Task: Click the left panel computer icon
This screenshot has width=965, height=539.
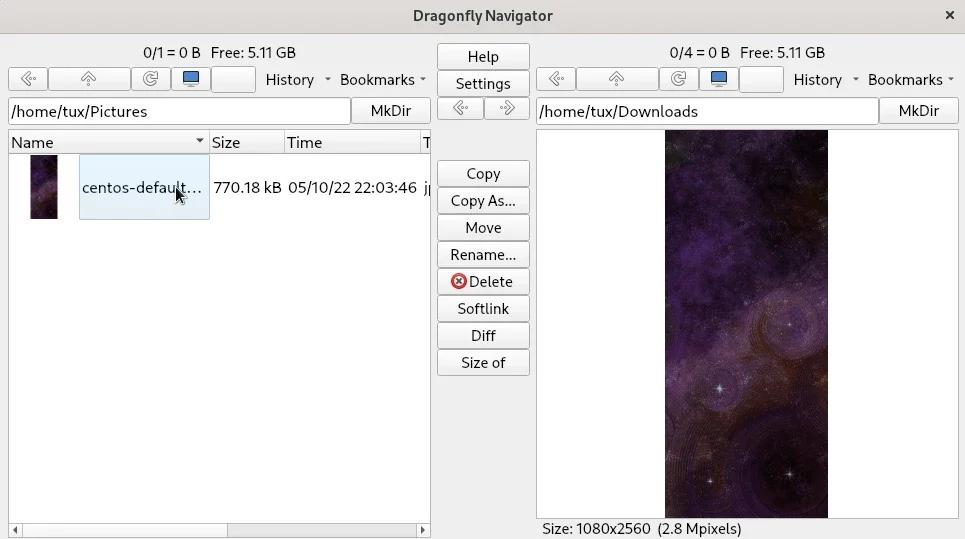Action: point(190,80)
